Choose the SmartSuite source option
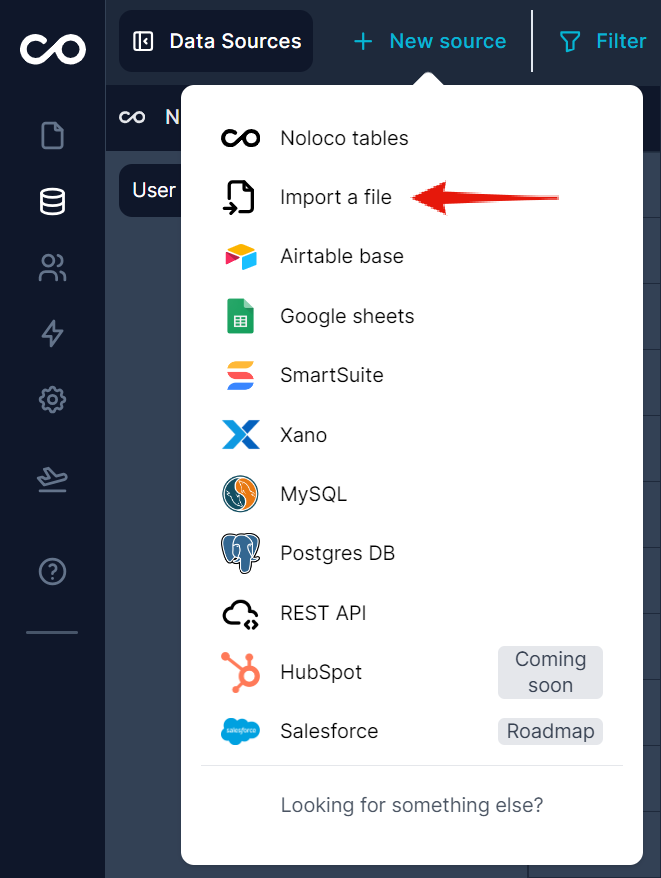This screenshot has height=878, width=661. pos(331,375)
